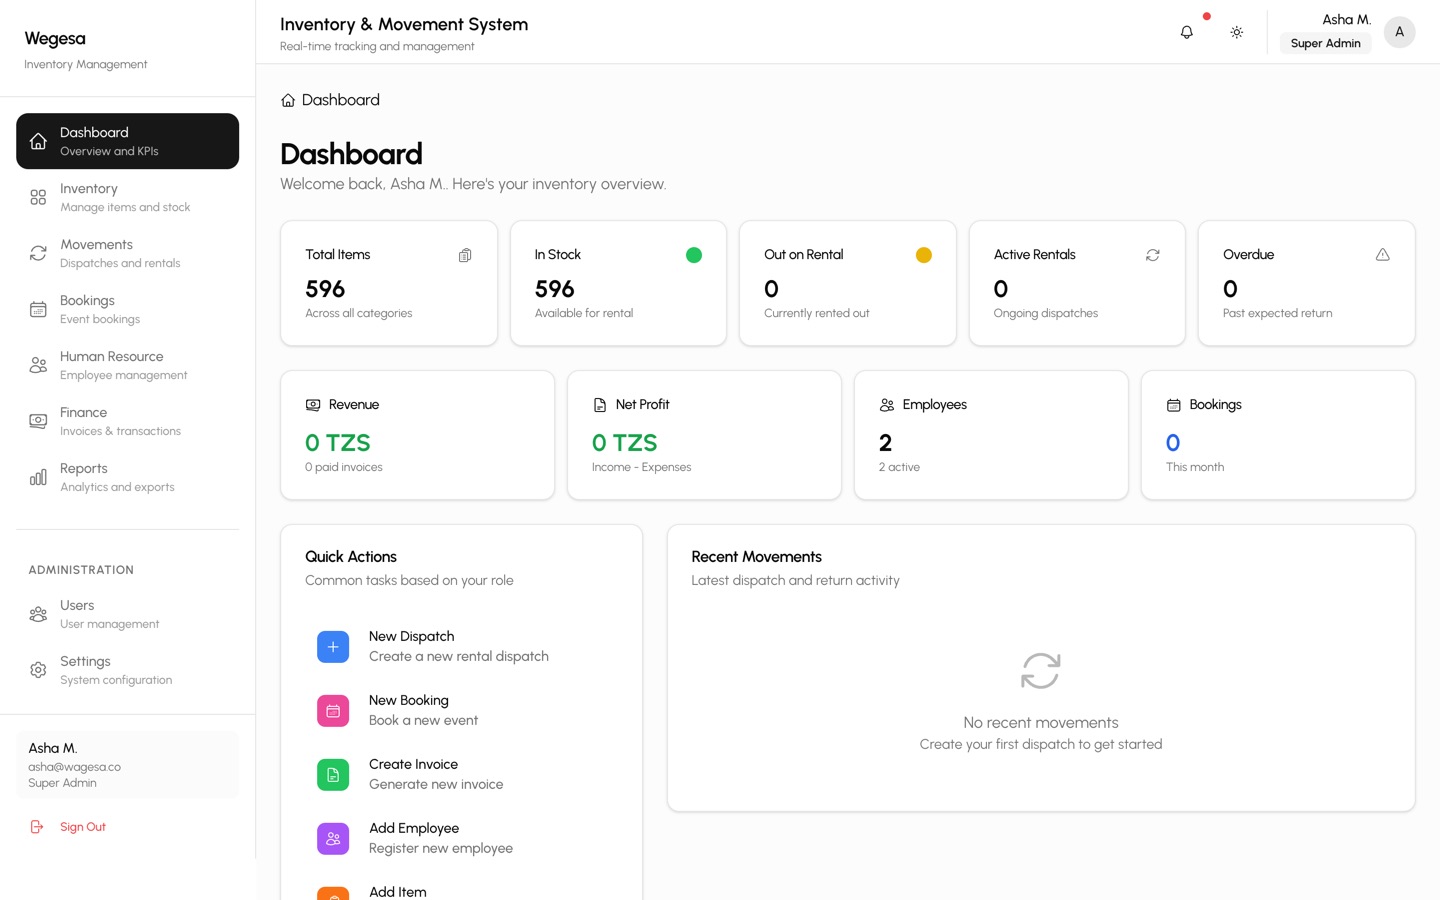Open the user avatar "A" menu

coord(1399,32)
